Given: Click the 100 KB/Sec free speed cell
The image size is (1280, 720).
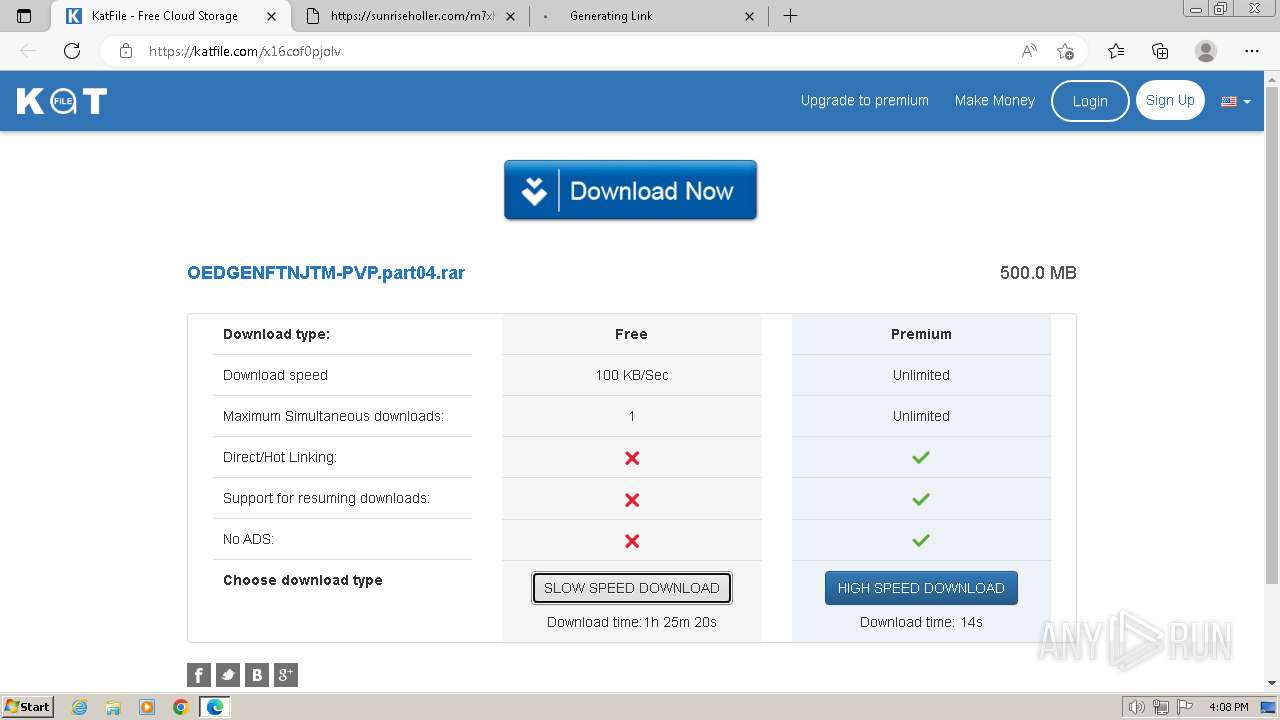Looking at the screenshot, I should (632, 375).
